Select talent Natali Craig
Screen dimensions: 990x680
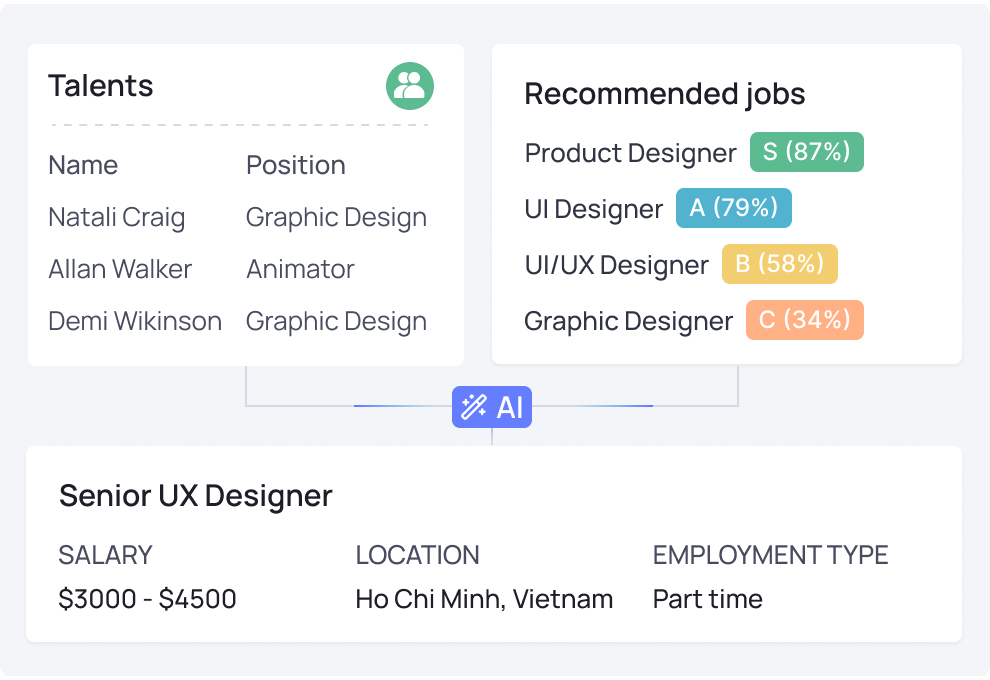117,218
